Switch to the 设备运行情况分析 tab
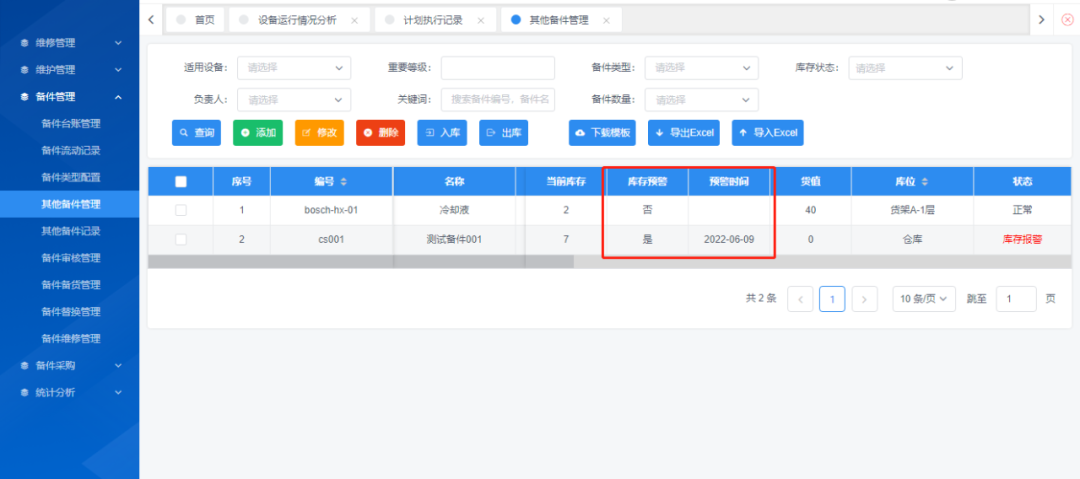Image resolution: width=1080 pixels, height=479 pixels. 297,20
